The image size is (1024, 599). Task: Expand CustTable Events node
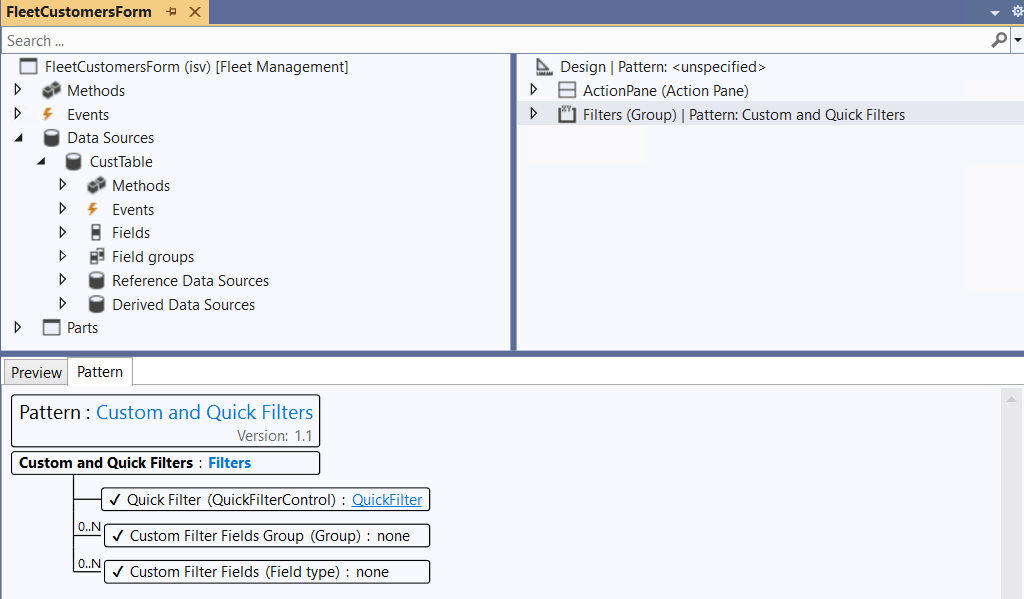63,208
